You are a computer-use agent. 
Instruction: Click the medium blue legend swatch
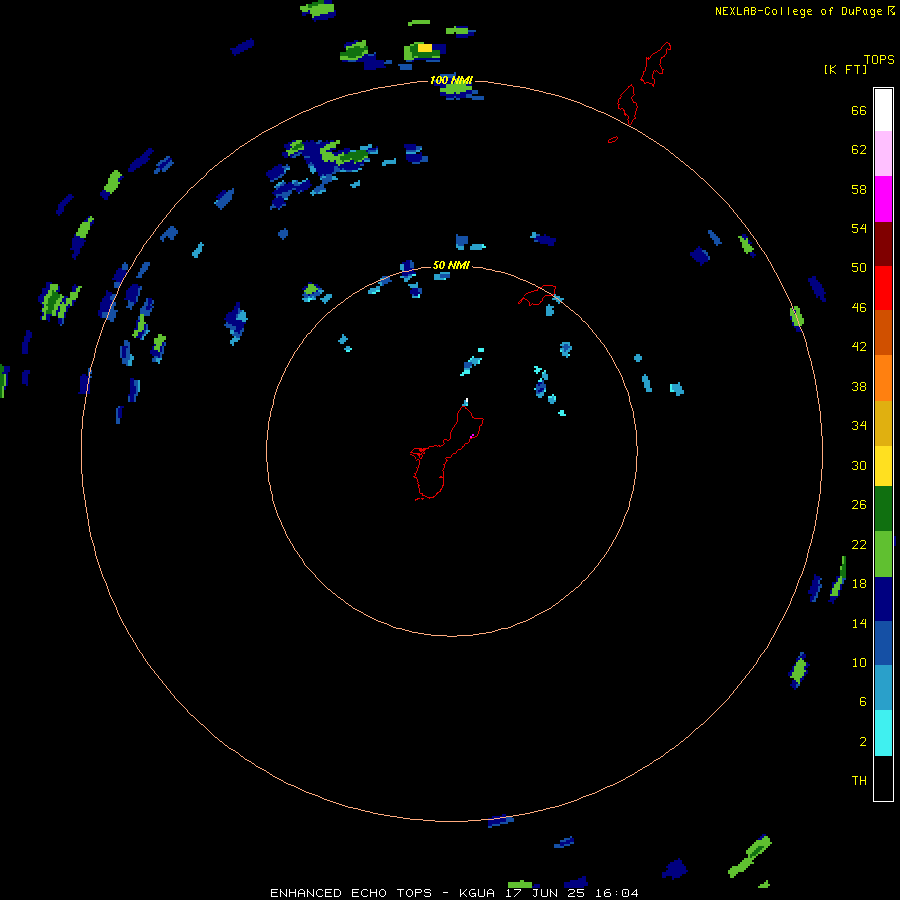pyautogui.click(x=883, y=643)
